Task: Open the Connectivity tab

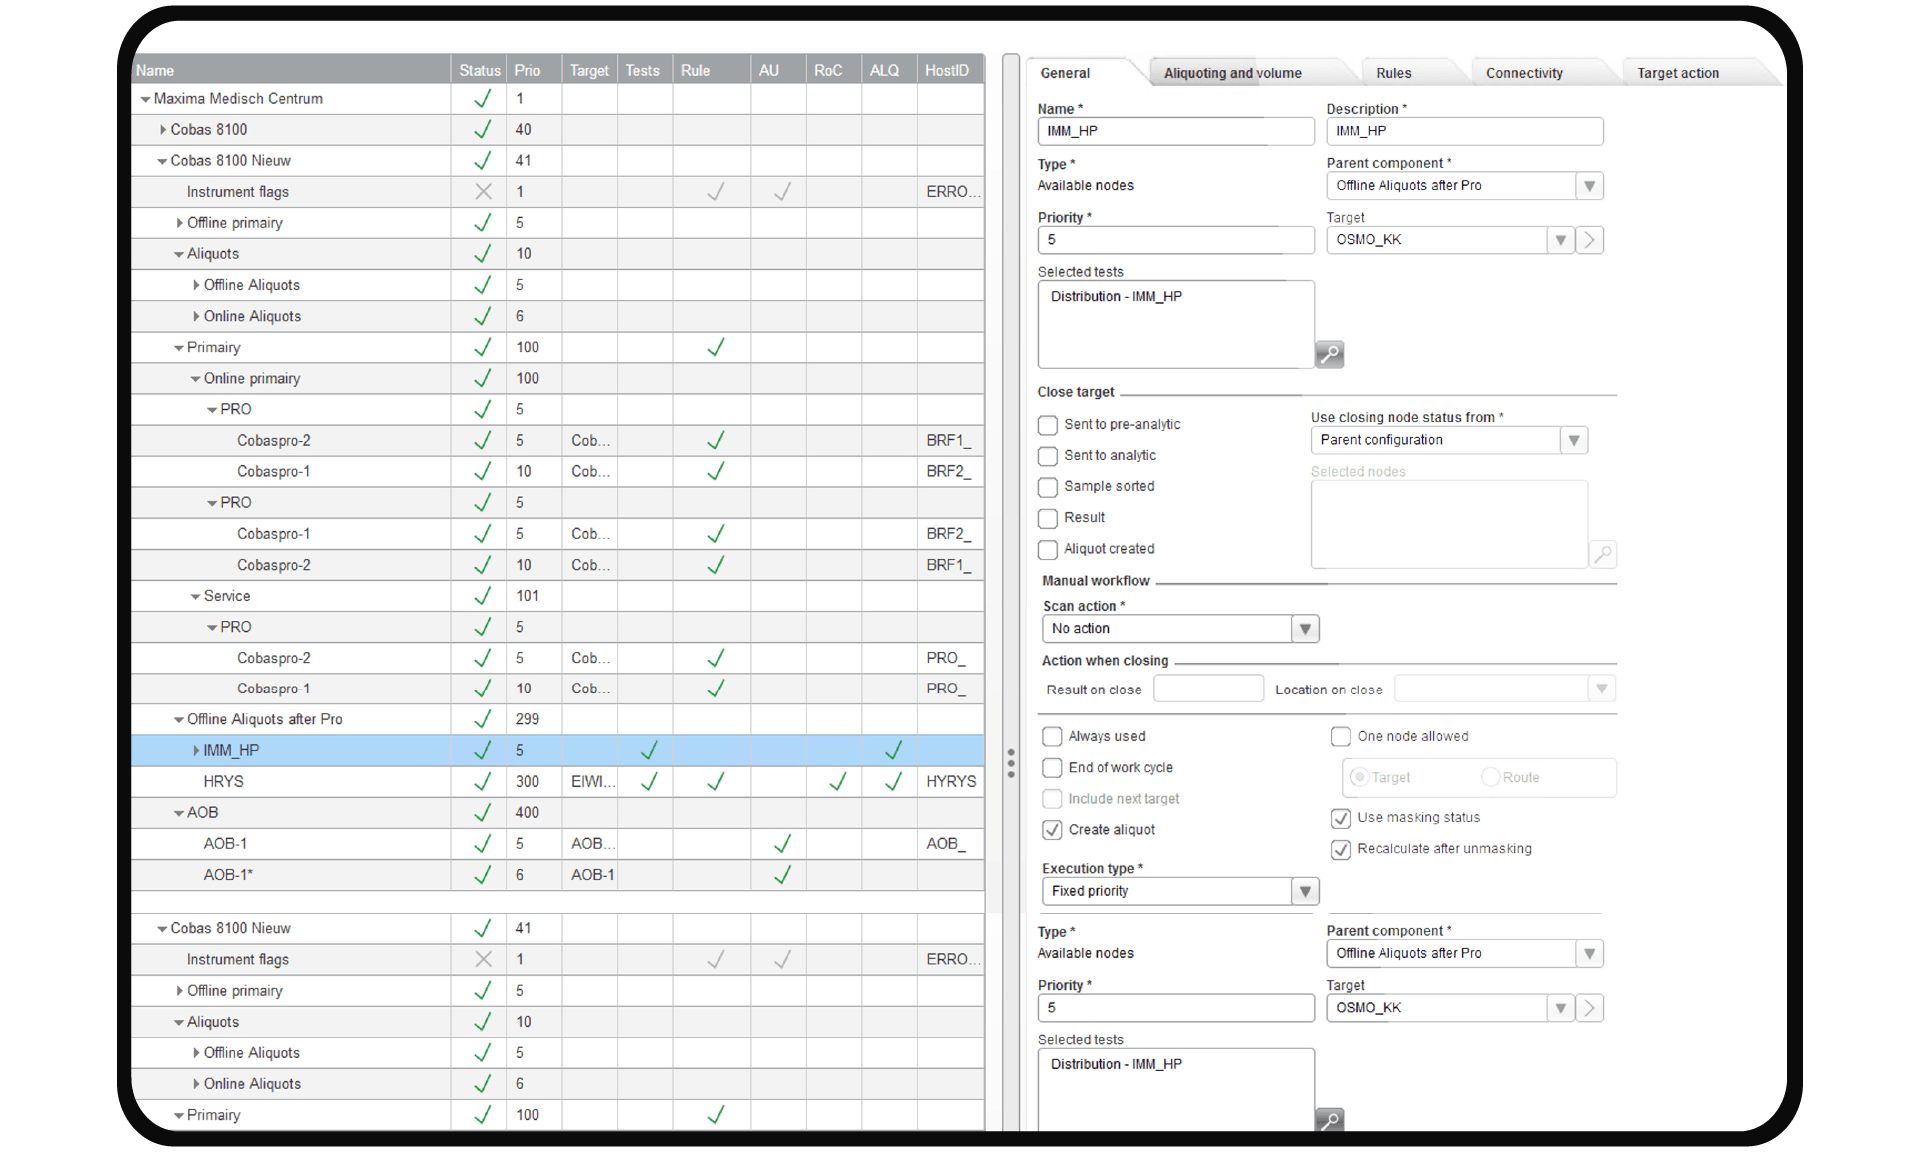Action: click(1523, 73)
